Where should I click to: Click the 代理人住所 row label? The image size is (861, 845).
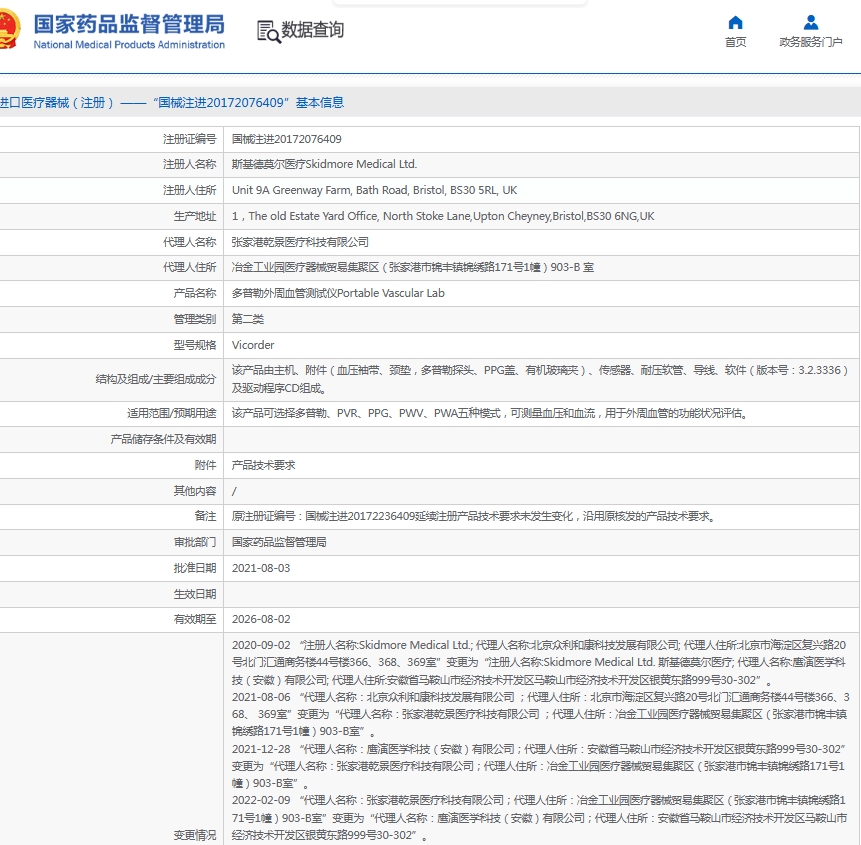click(x=189, y=267)
